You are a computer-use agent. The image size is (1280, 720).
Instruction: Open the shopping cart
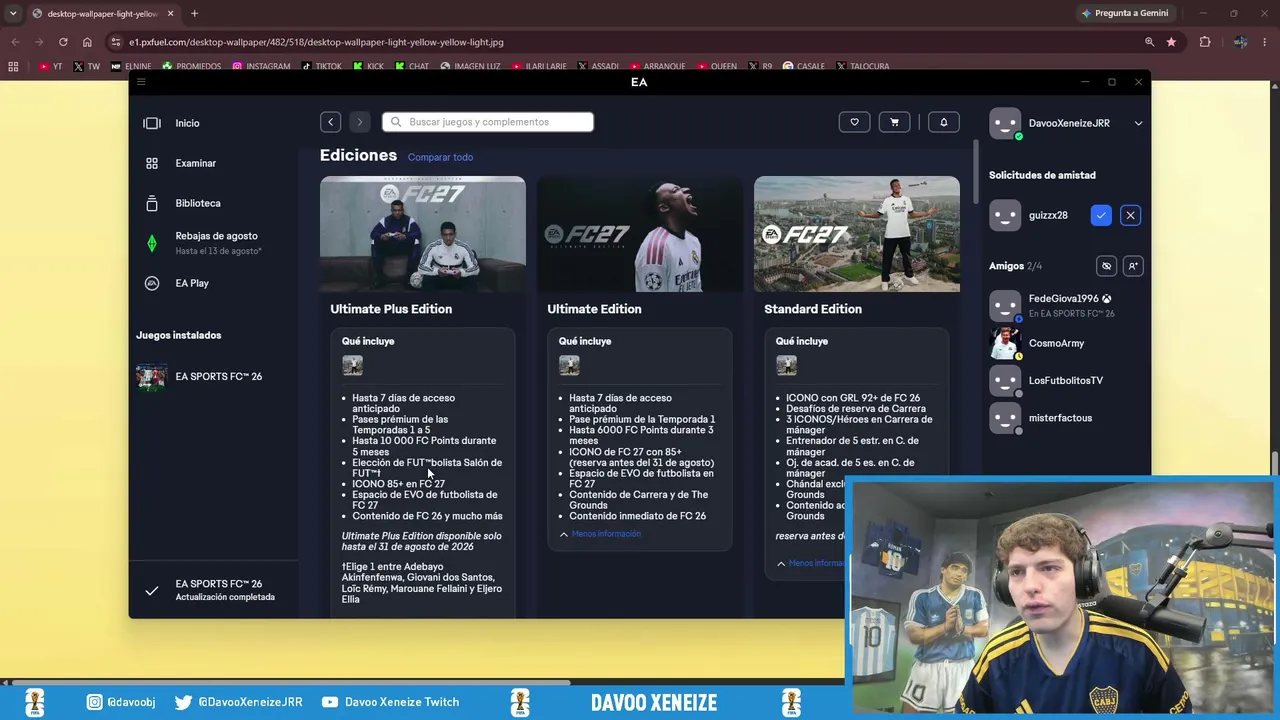[x=894, y=122]
